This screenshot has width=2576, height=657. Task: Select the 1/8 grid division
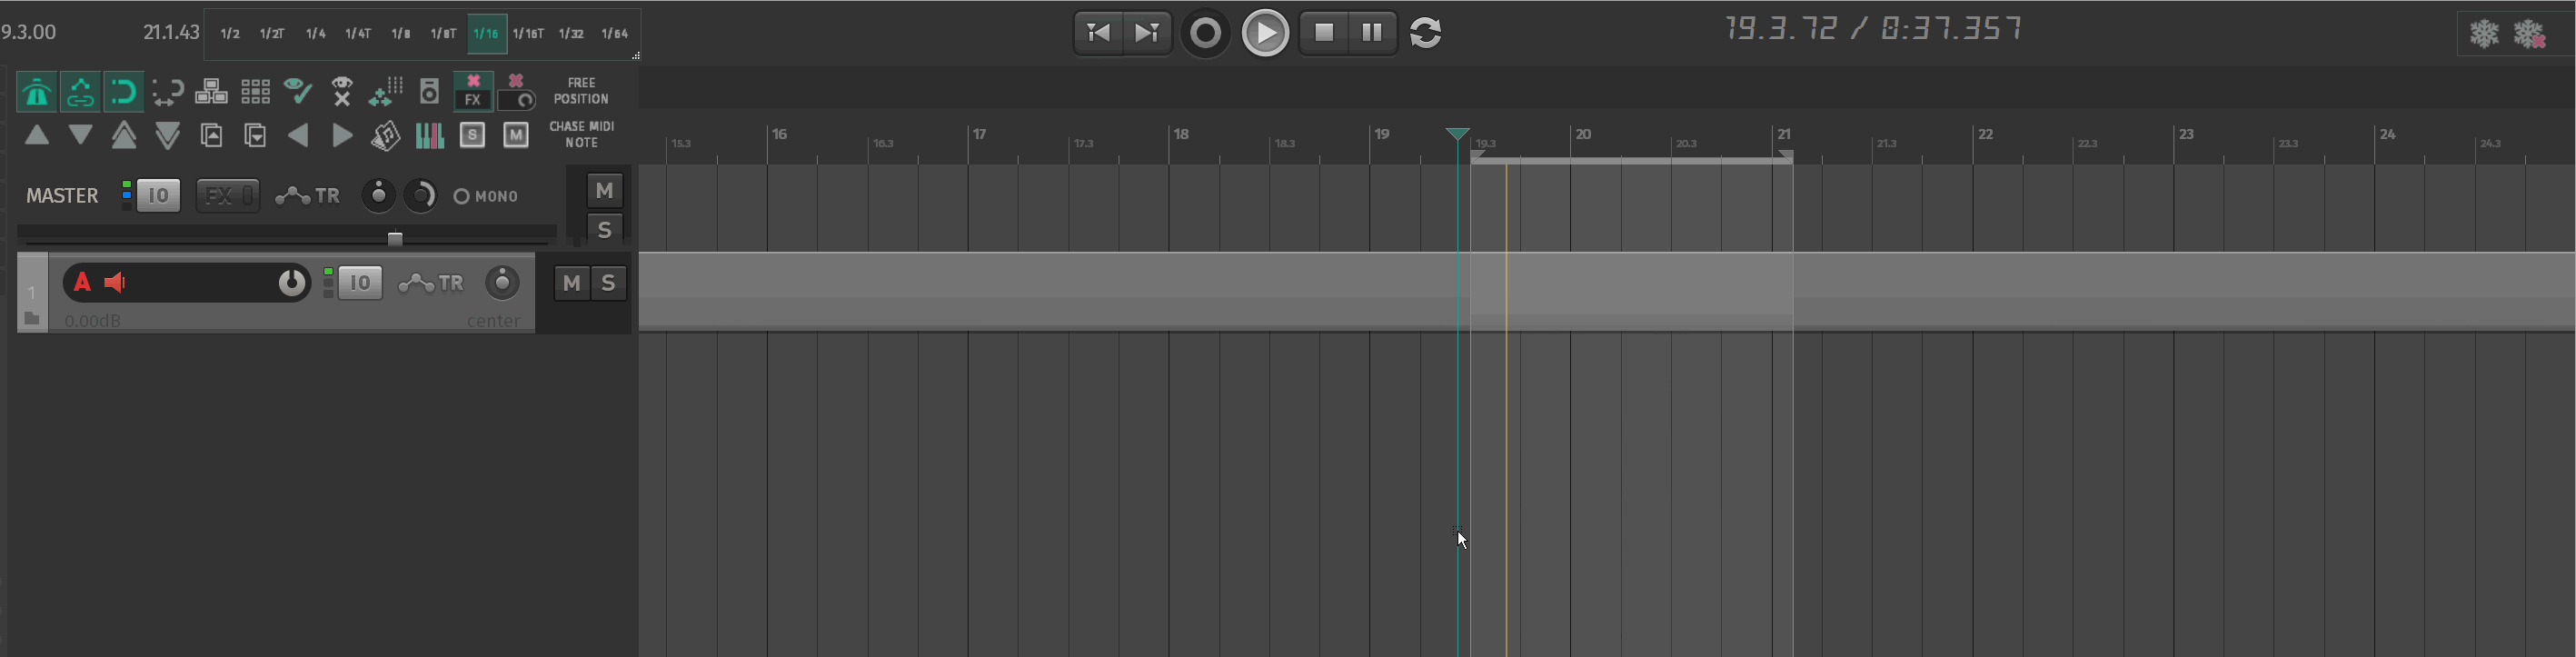click(x=401, y=34)
